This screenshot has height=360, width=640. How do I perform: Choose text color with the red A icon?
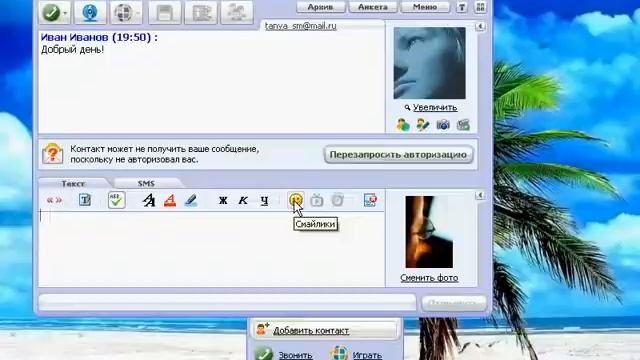pos(170,200)
